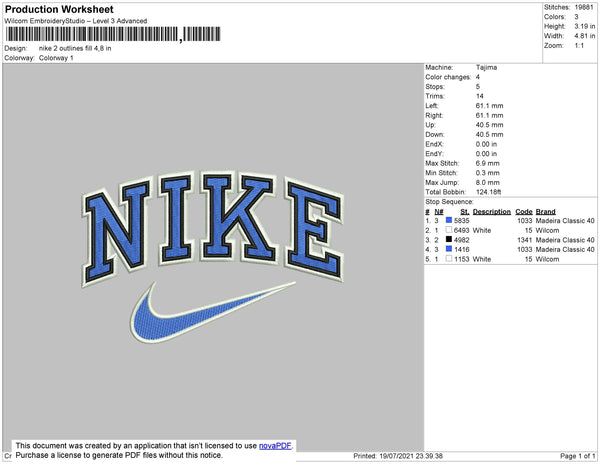Viewport: 600px width, 464px height.
Task: Click the Machine value 'Tajima'
Action: coord(486,67)
